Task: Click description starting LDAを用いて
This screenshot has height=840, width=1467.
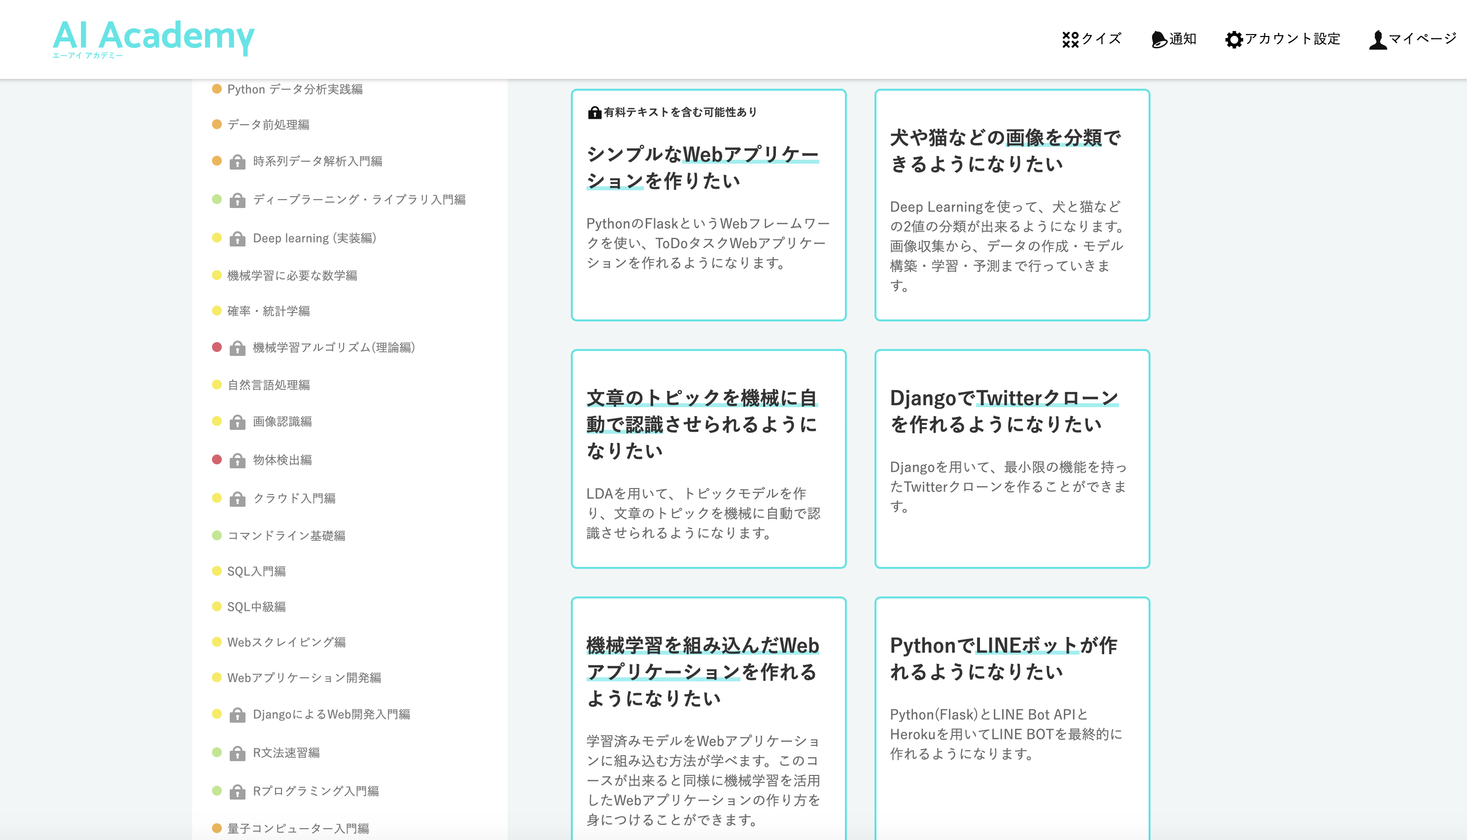Action: tap(704, 513)
